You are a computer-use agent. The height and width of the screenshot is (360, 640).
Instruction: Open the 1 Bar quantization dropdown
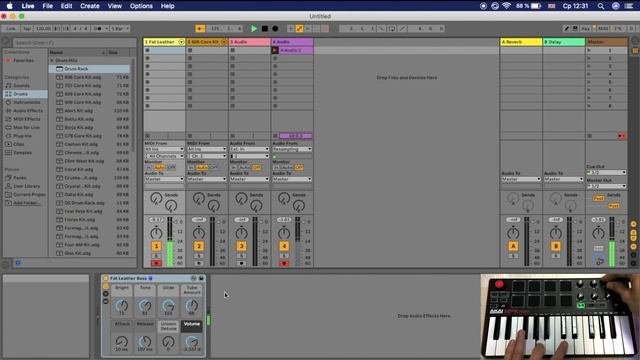pos(120,29)
